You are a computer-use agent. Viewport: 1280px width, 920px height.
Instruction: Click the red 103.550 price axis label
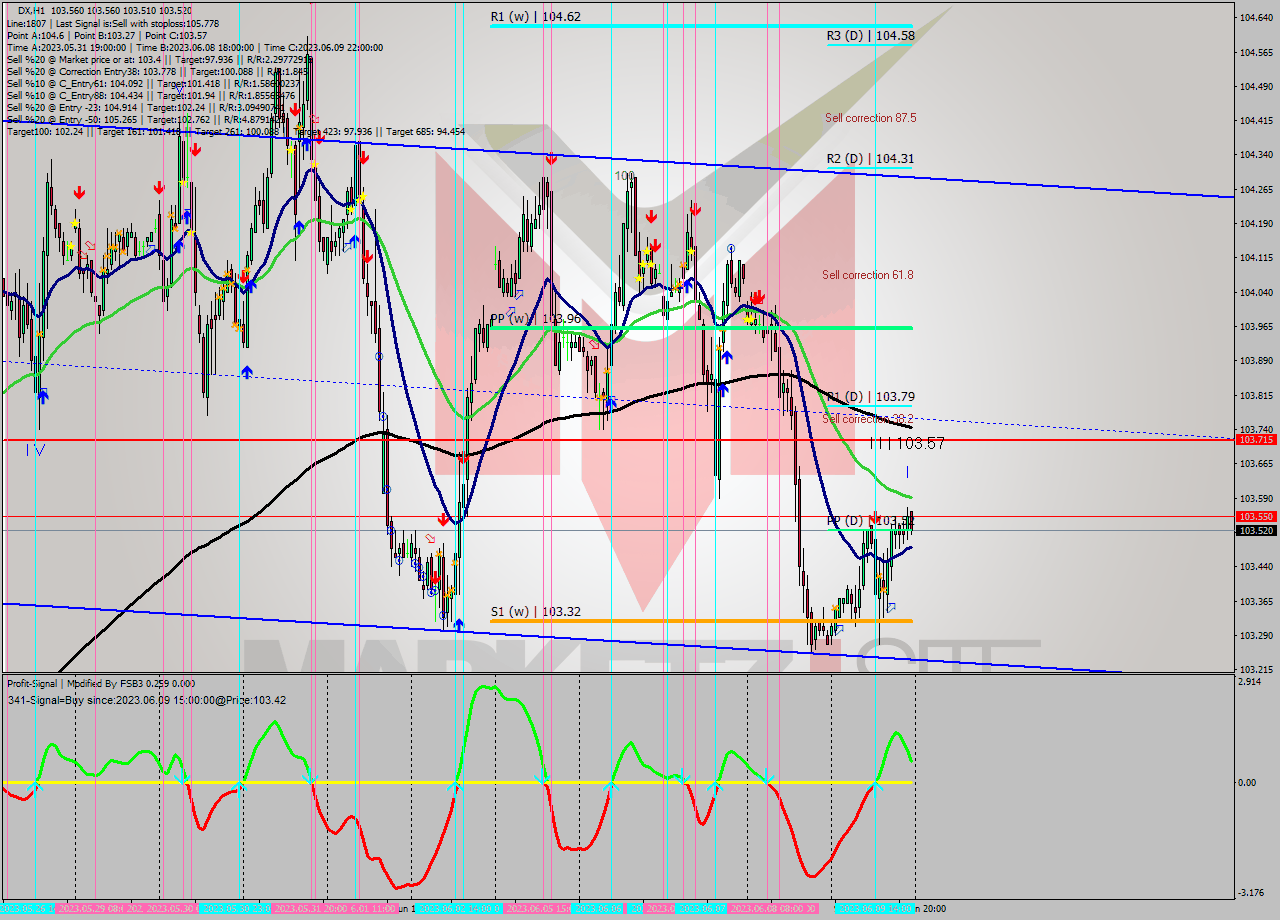coord(1256,517)
